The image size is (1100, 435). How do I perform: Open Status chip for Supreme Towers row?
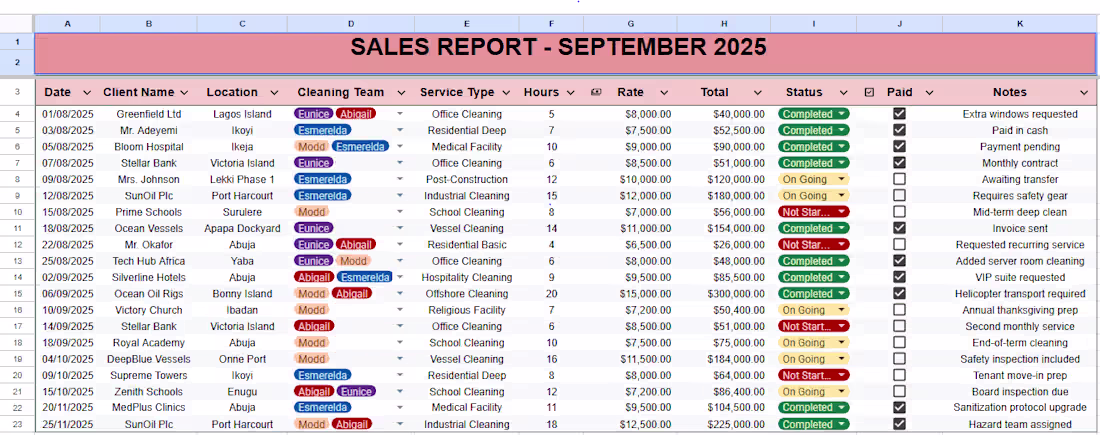[x=814, y=375]
